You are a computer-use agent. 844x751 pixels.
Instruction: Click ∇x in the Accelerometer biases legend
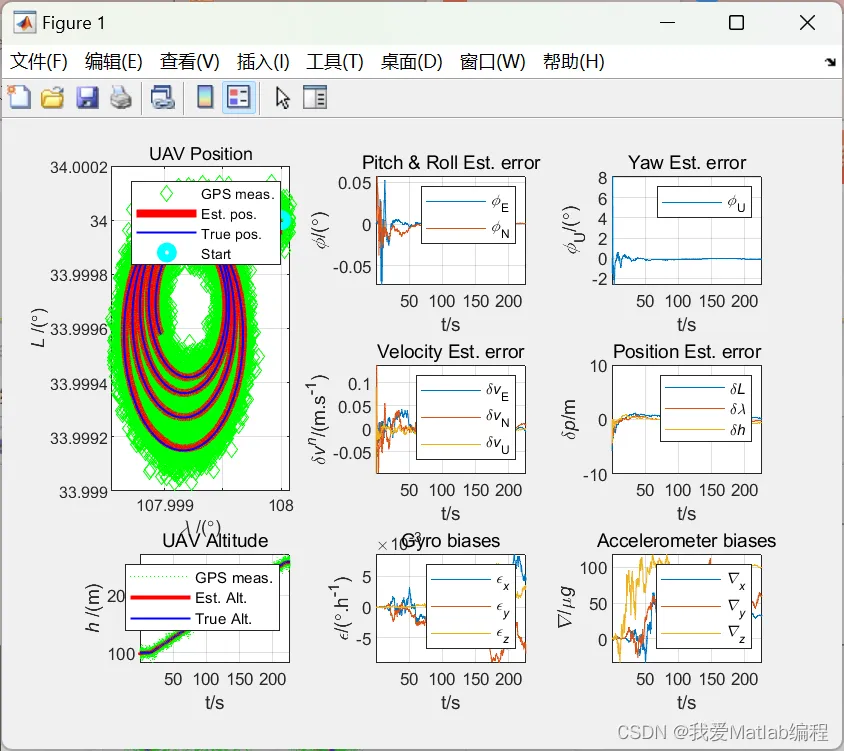point(737,581)
